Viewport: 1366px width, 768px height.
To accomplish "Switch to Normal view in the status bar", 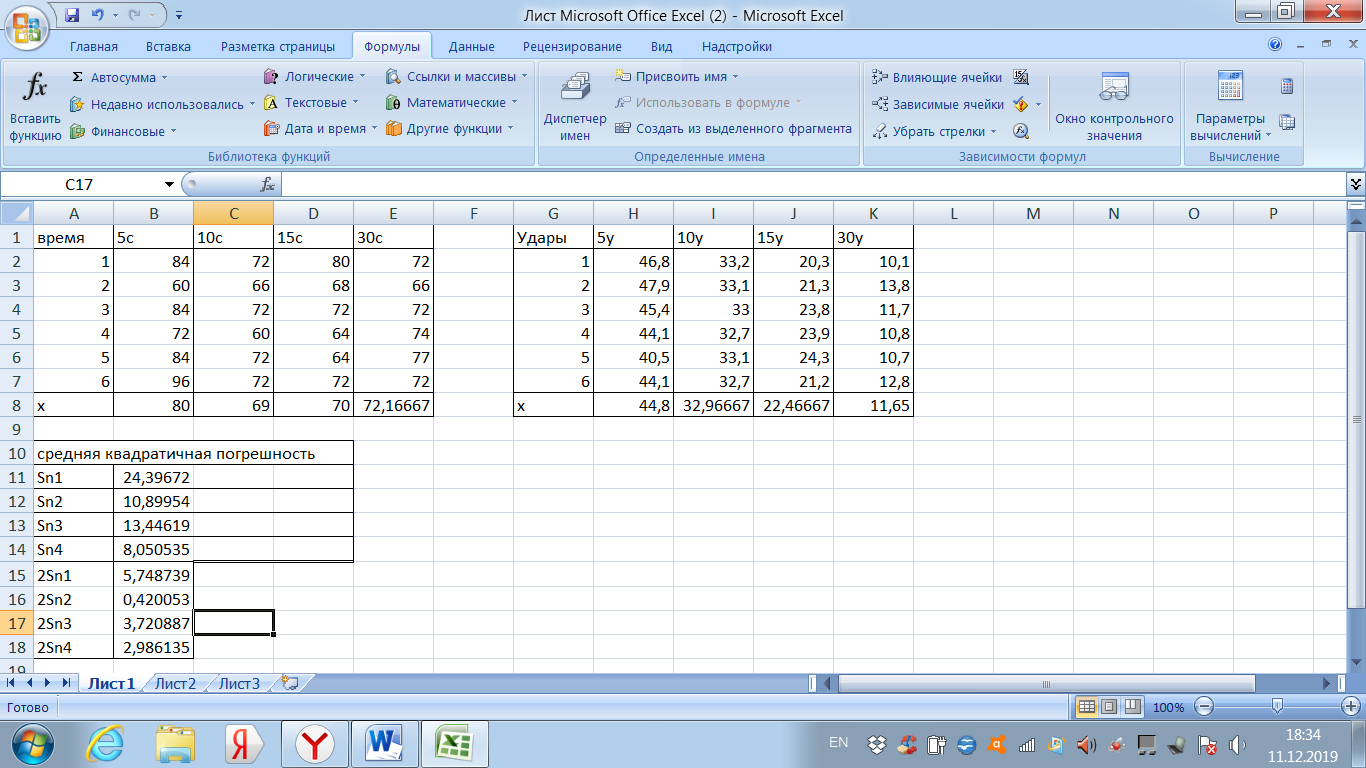I will tap(1087, 707).
